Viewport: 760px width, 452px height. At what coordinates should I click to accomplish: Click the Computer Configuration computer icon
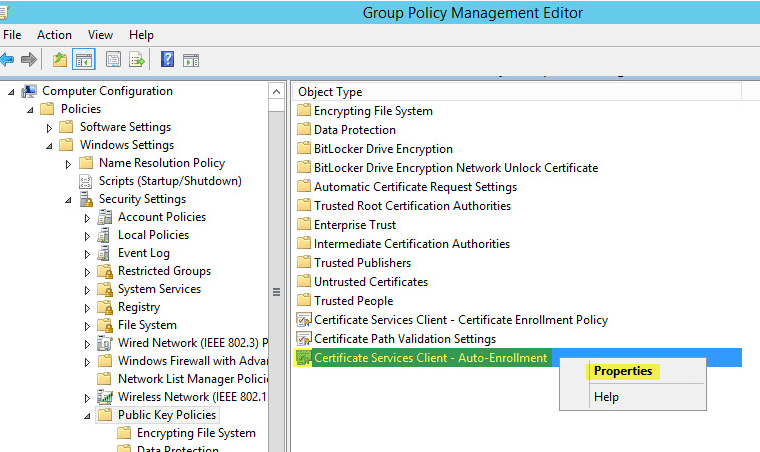pyautogui.click(x=29, y=91)
